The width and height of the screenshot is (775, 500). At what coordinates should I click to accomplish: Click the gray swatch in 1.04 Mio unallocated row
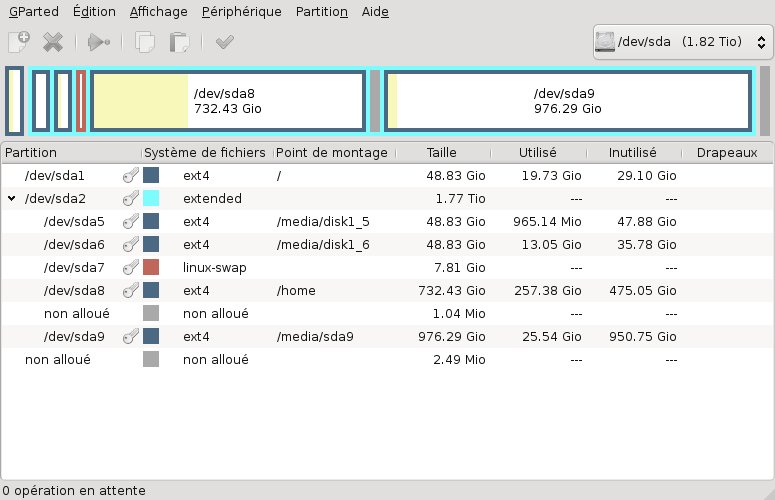[151, 313]
